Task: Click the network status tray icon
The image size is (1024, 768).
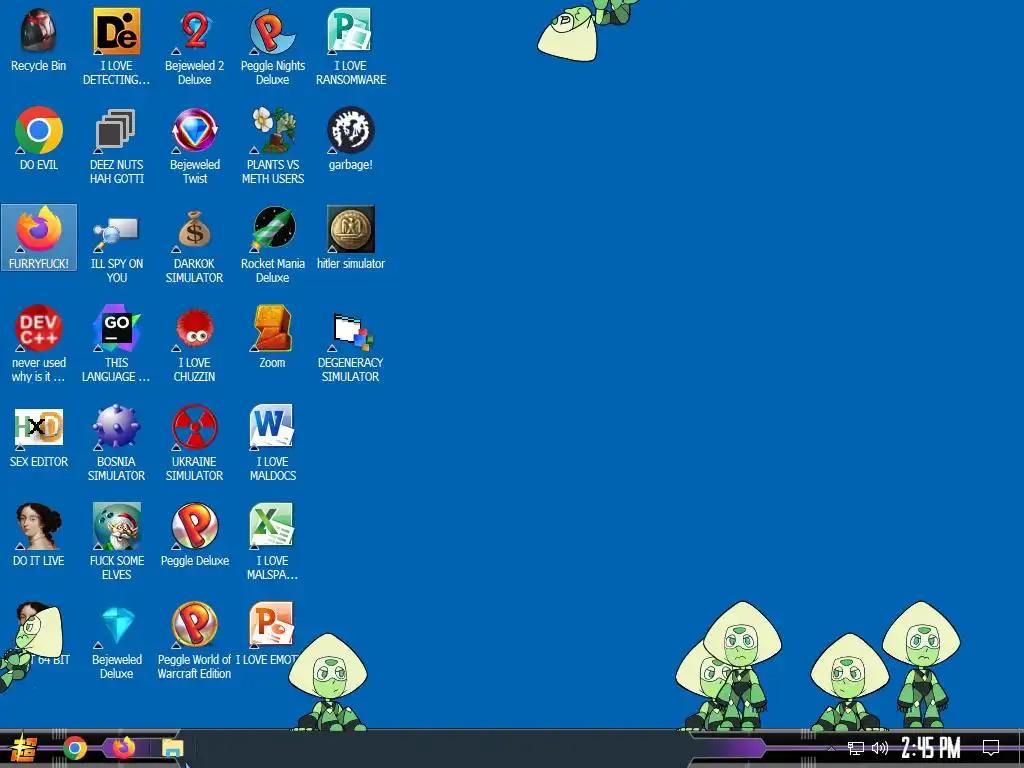Action: [856, 748]
